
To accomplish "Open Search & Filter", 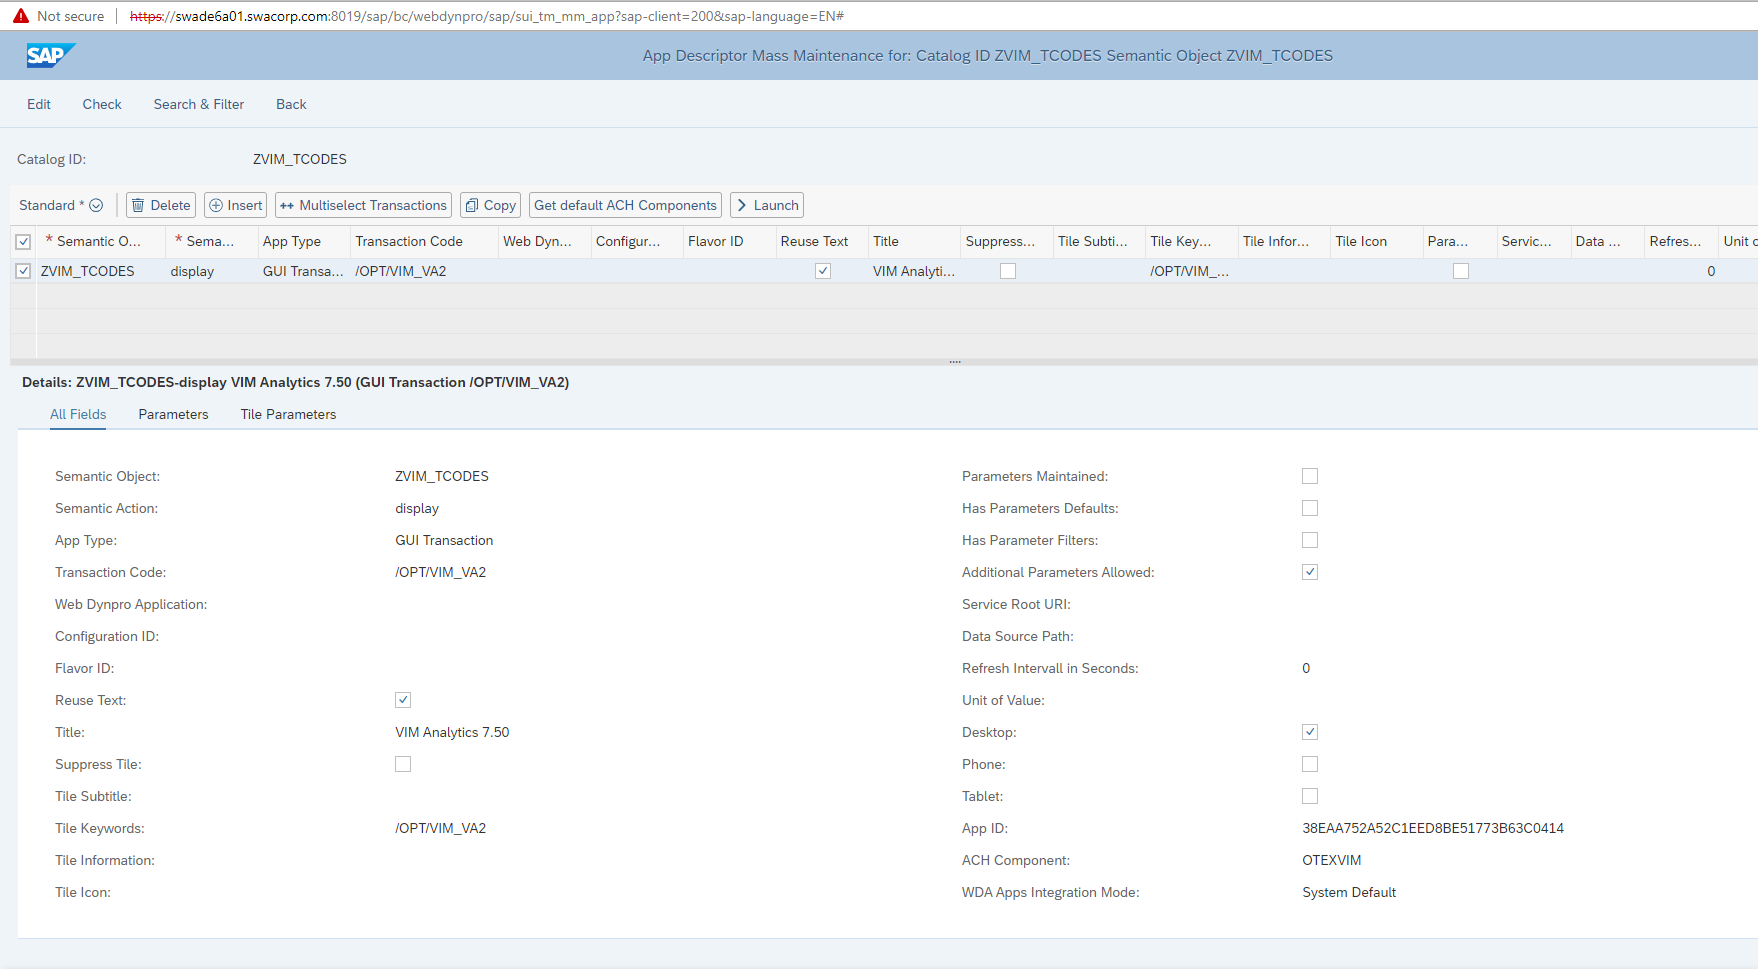I will pos(199,104).
